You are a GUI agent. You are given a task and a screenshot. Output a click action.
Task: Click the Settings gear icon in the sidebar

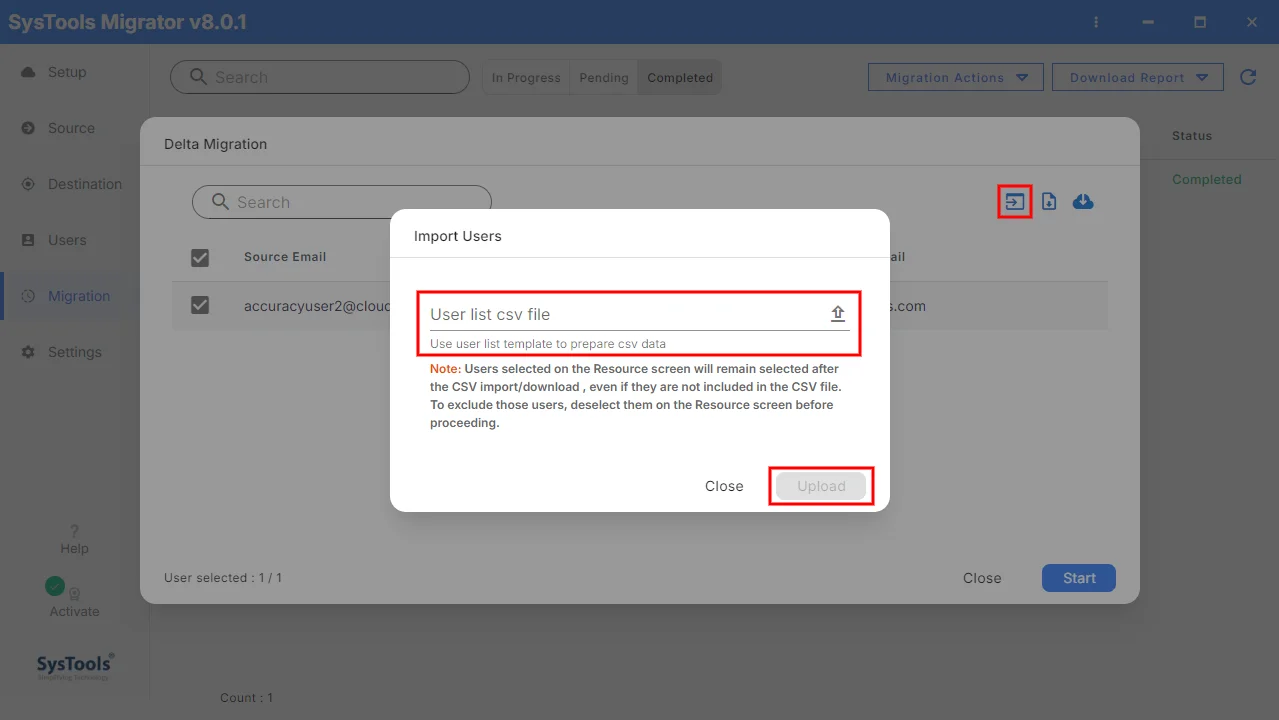click(x=28, y=352)
